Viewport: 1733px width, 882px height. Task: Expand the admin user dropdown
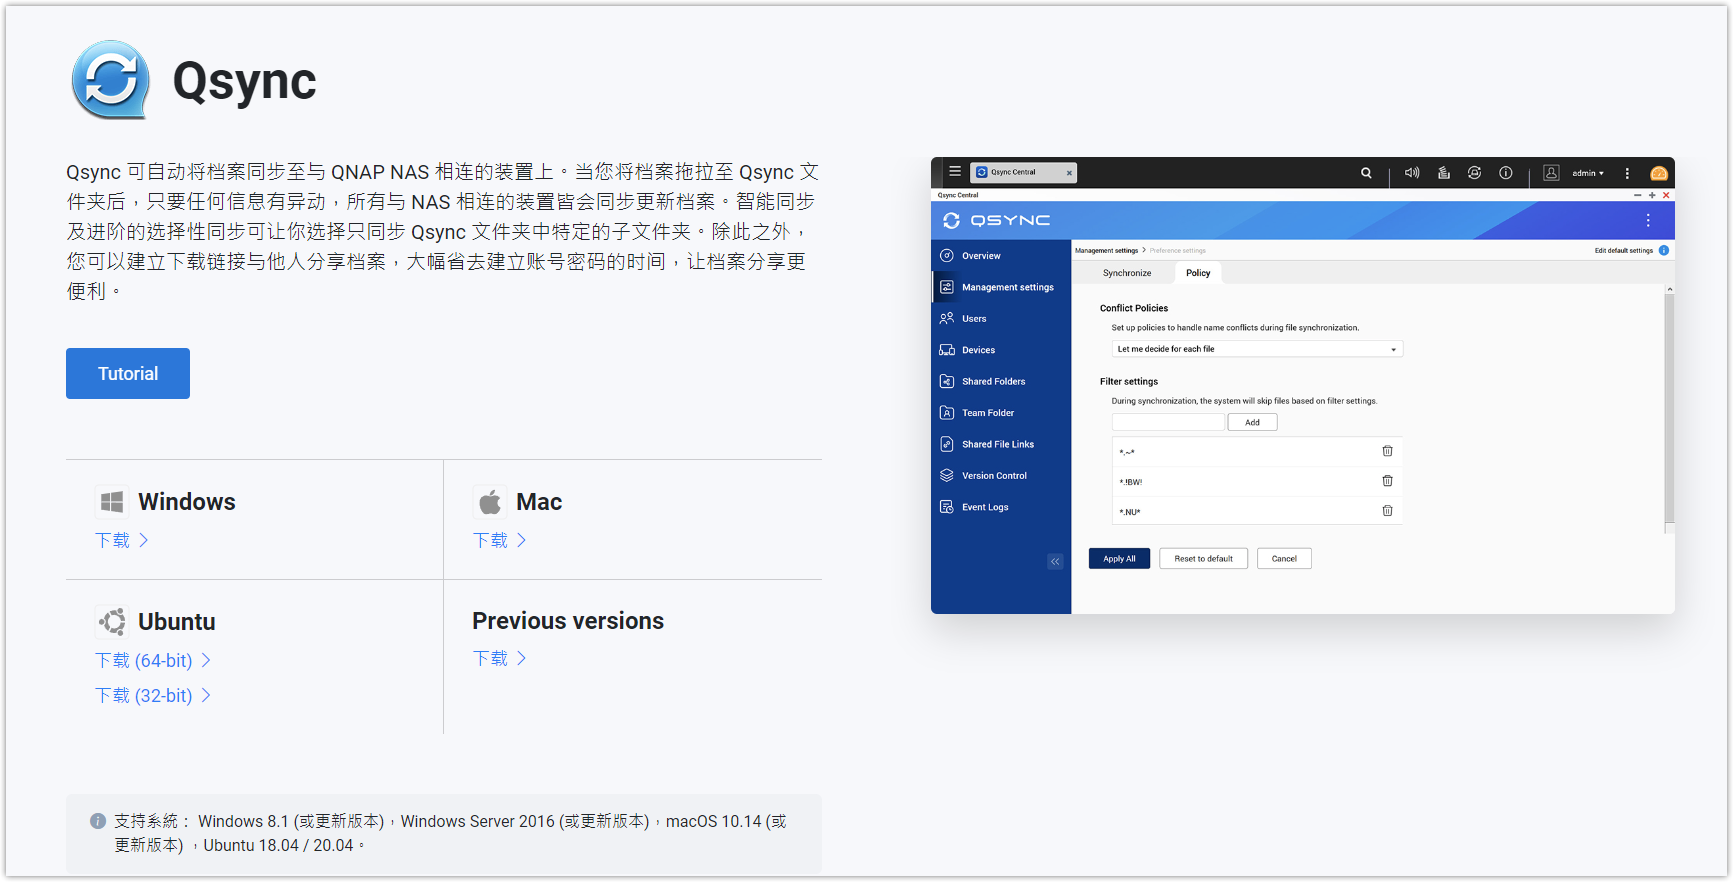coord(1587,173)
